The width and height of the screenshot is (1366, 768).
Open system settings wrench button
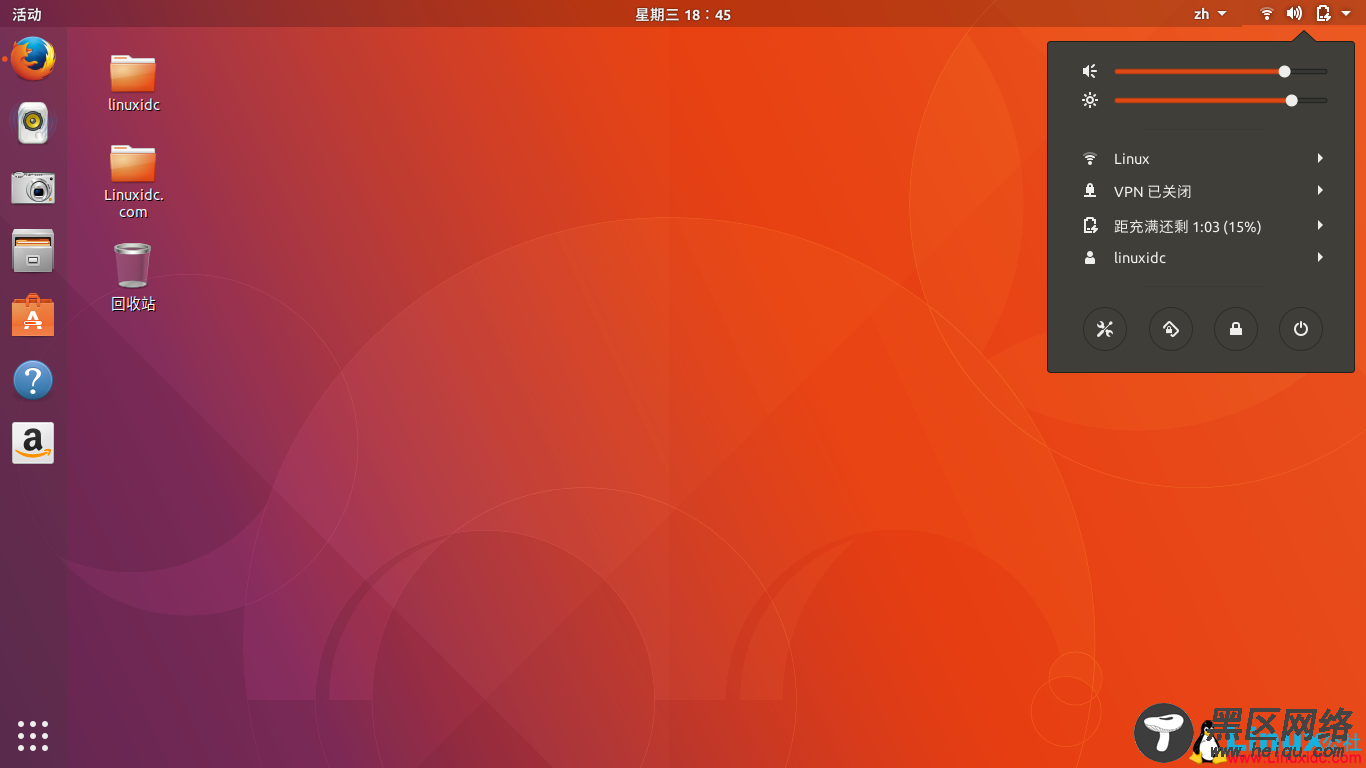point(1105,329)
